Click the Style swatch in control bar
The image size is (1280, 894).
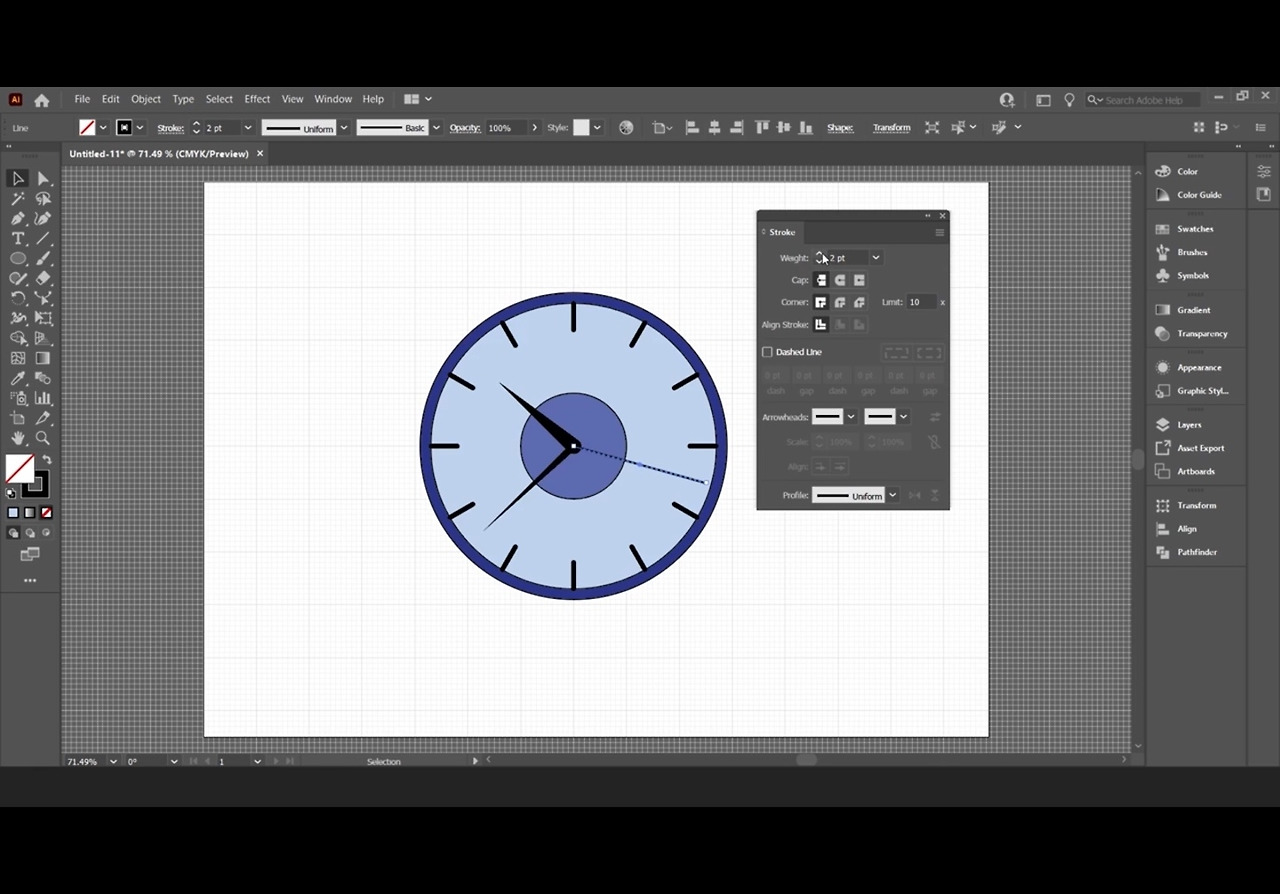(581, 128)
